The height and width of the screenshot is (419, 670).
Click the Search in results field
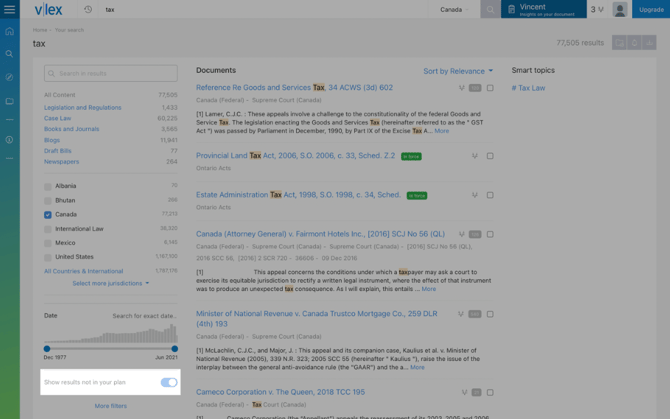111,73
